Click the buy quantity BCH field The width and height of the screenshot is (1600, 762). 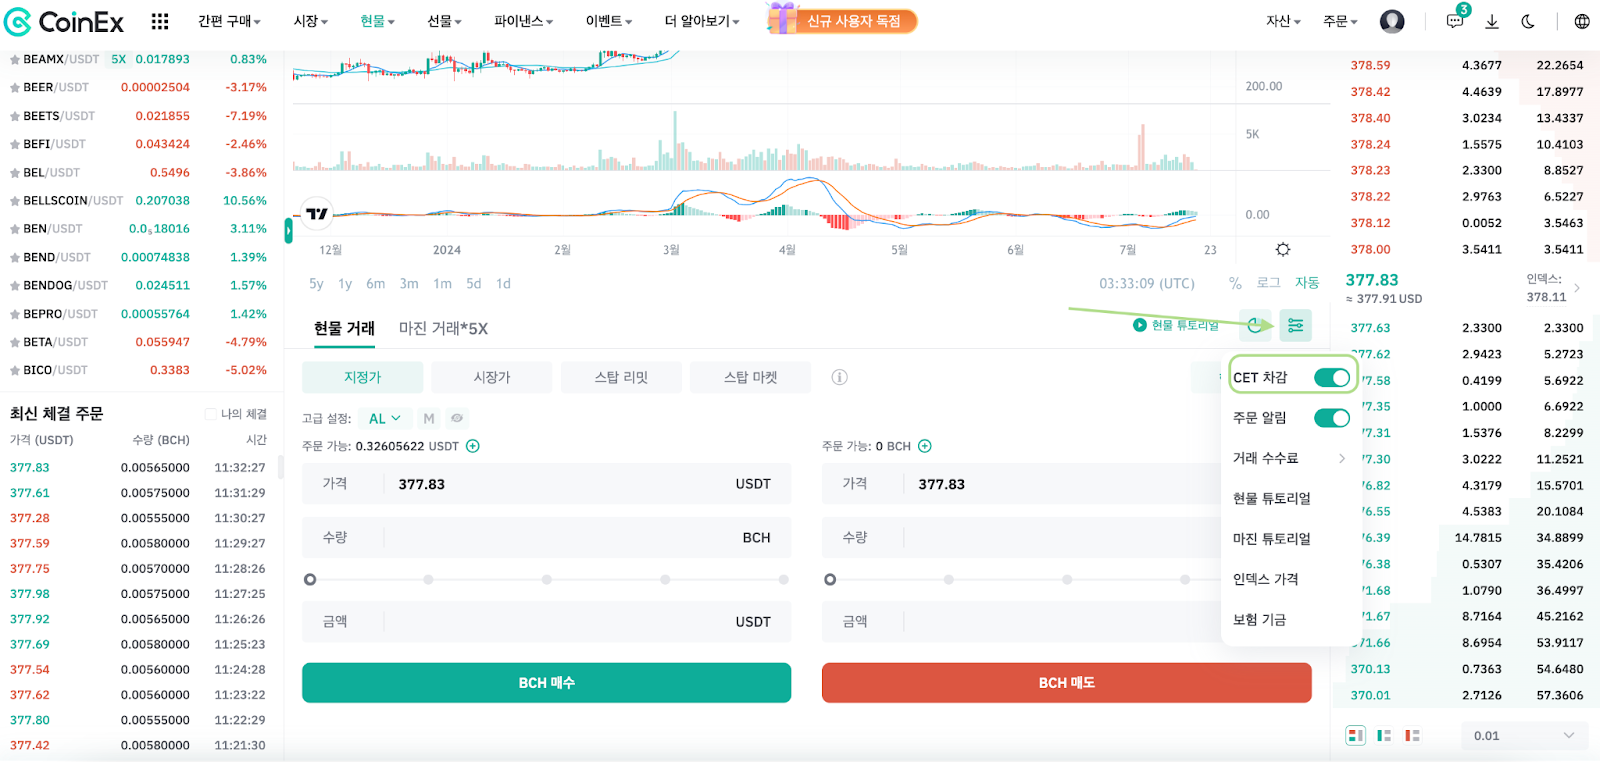pyautogui.click(x=546, y=538)
